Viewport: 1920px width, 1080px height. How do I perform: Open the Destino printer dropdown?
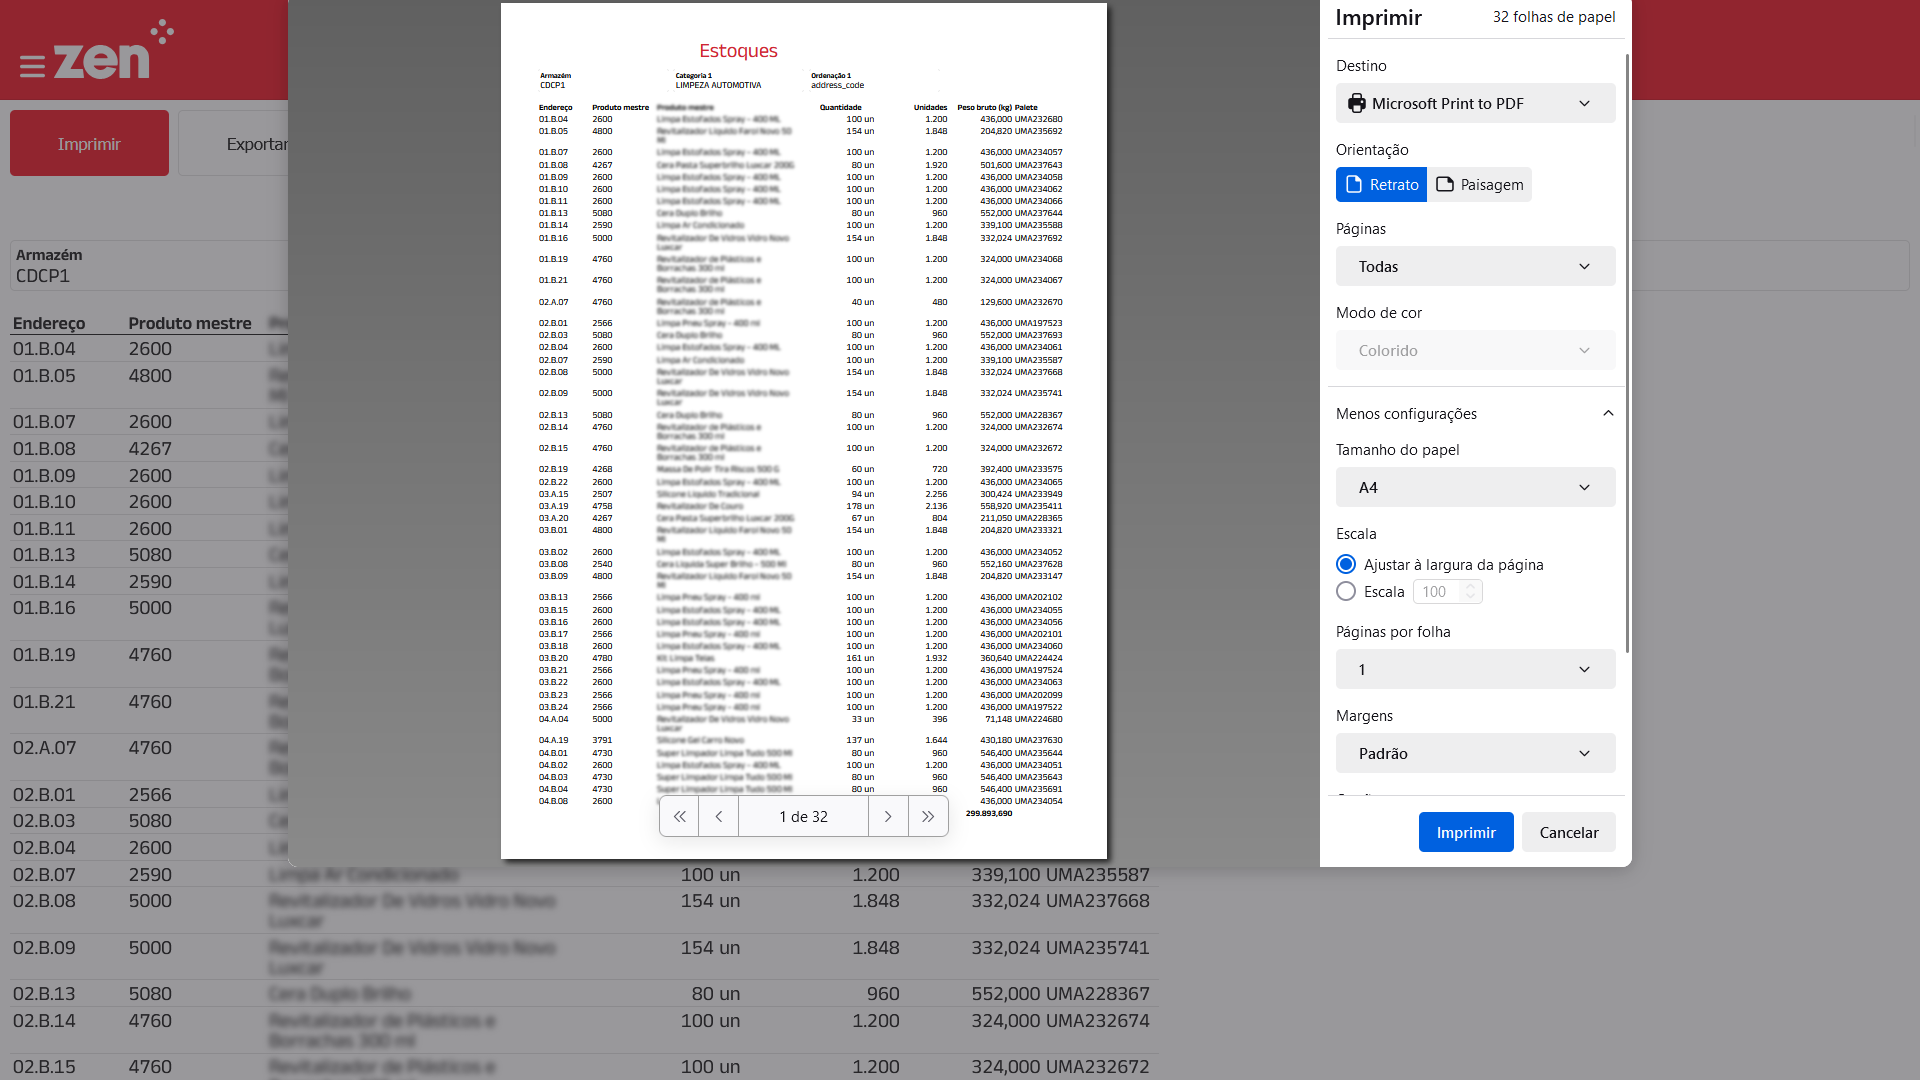(1475, 104)
